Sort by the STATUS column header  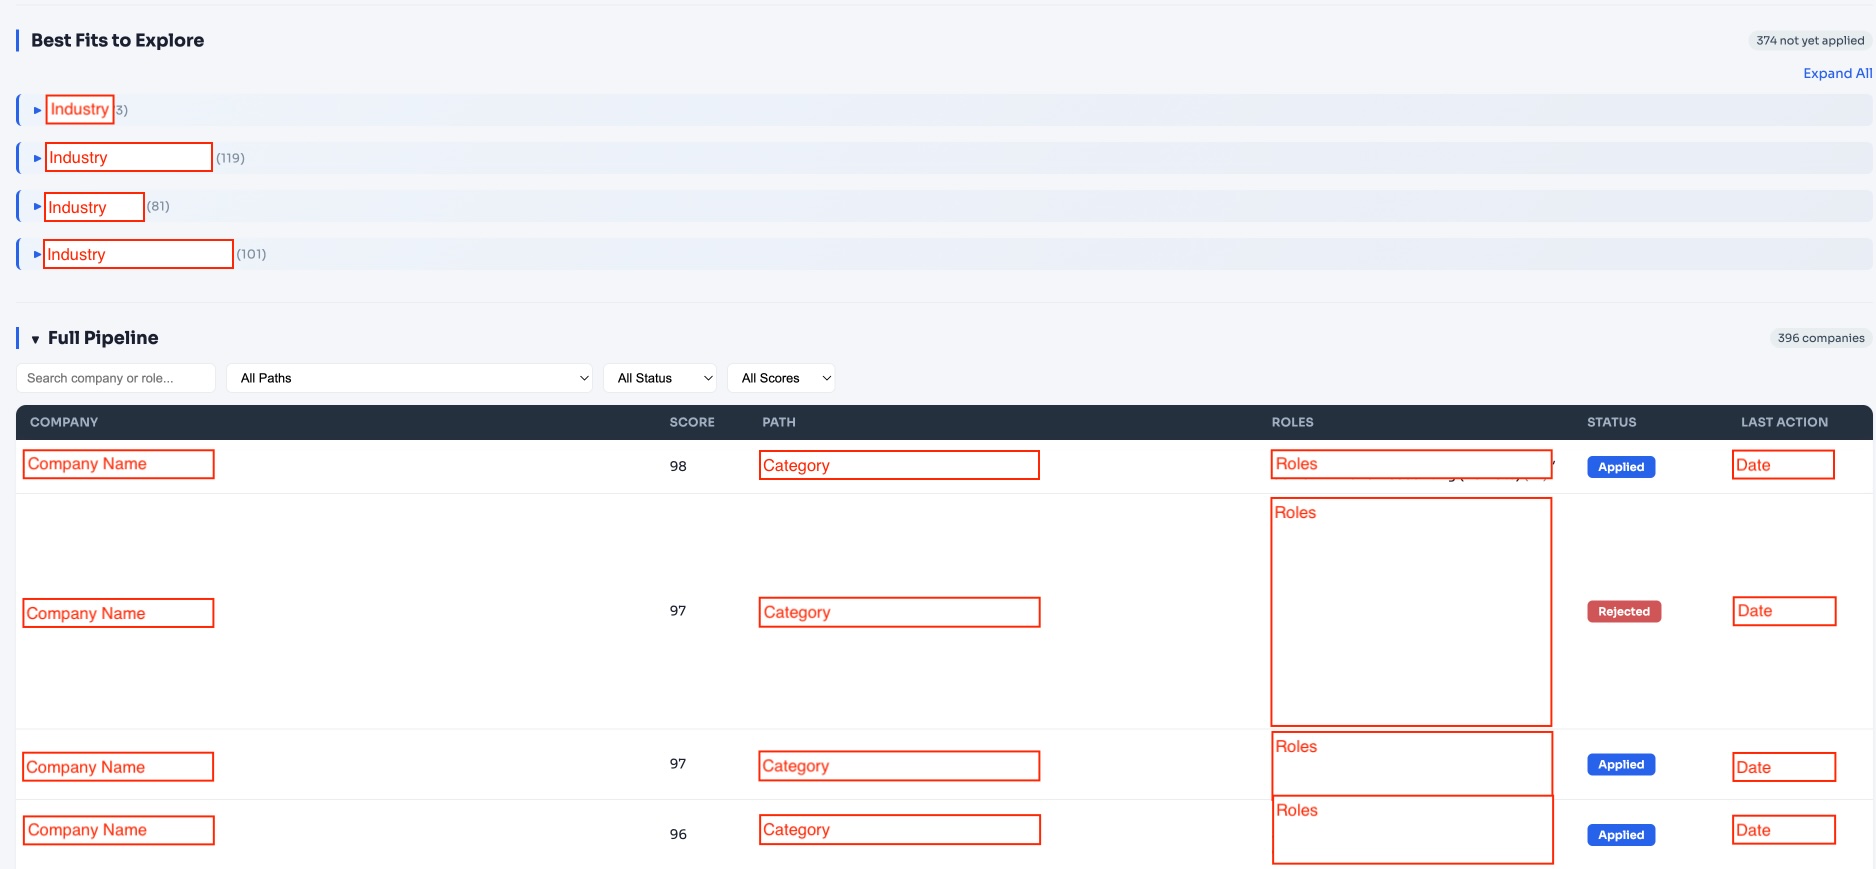coord(1611,422)
